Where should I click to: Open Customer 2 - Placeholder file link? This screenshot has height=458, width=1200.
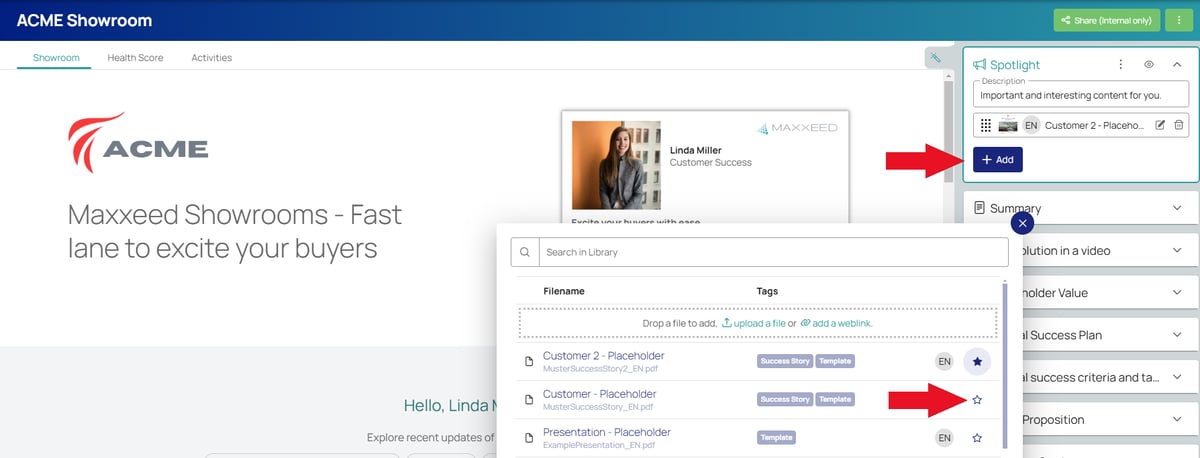pyautogui.click(x=603, y=355)
